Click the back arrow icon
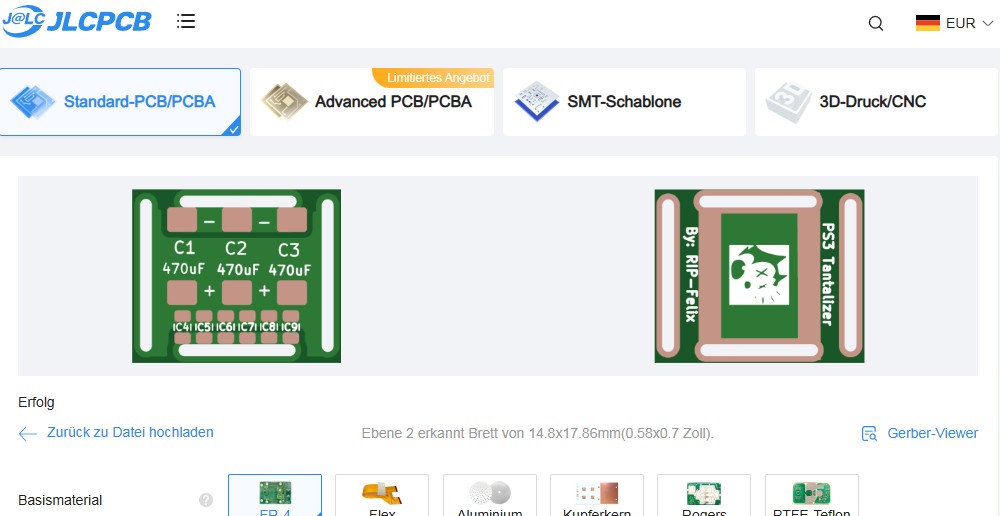The height and width of the screenshot is (516, 1000). [x=28, y=433]
